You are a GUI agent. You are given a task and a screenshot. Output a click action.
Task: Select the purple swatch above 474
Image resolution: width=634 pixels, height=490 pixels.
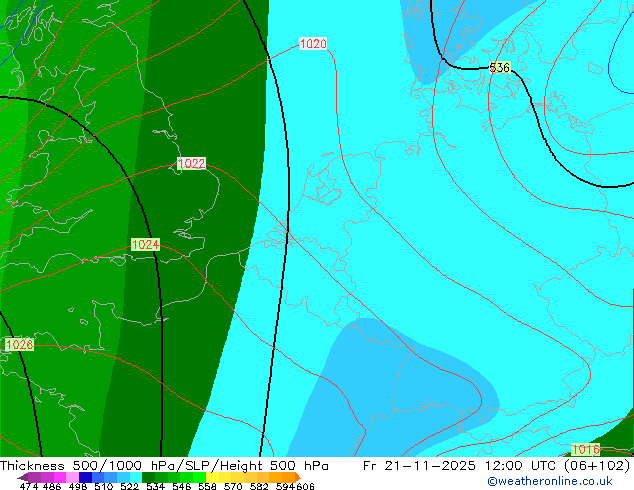34,477
